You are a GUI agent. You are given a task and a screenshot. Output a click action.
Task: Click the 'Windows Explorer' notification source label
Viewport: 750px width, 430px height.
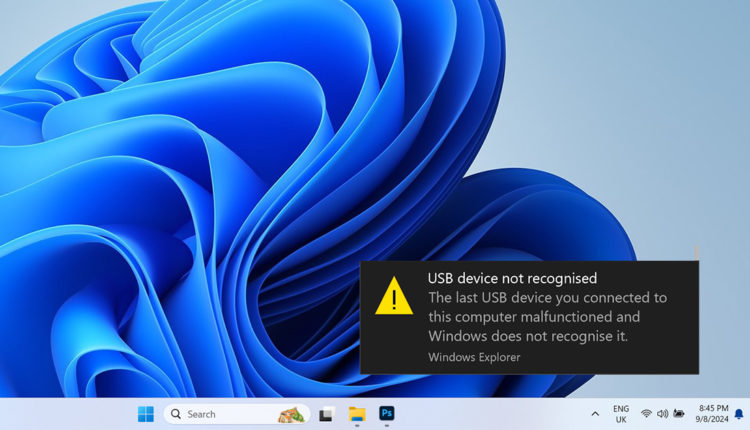[474, 357]
